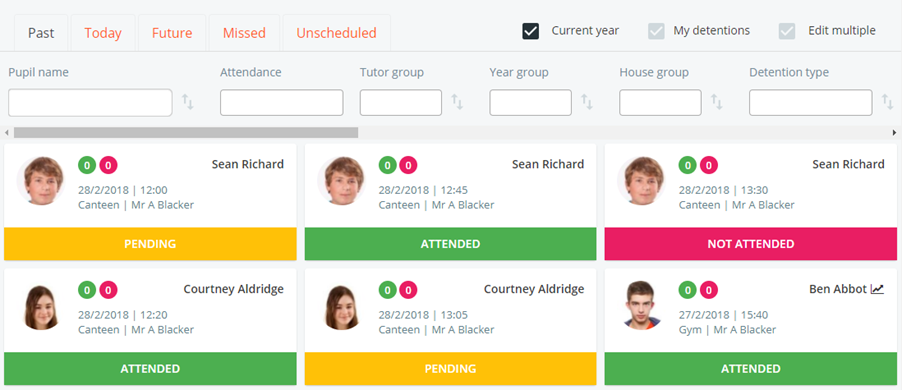Toggle the My detentions checkbox
Viewport: 902px width, 390px height.
(656, 31)
